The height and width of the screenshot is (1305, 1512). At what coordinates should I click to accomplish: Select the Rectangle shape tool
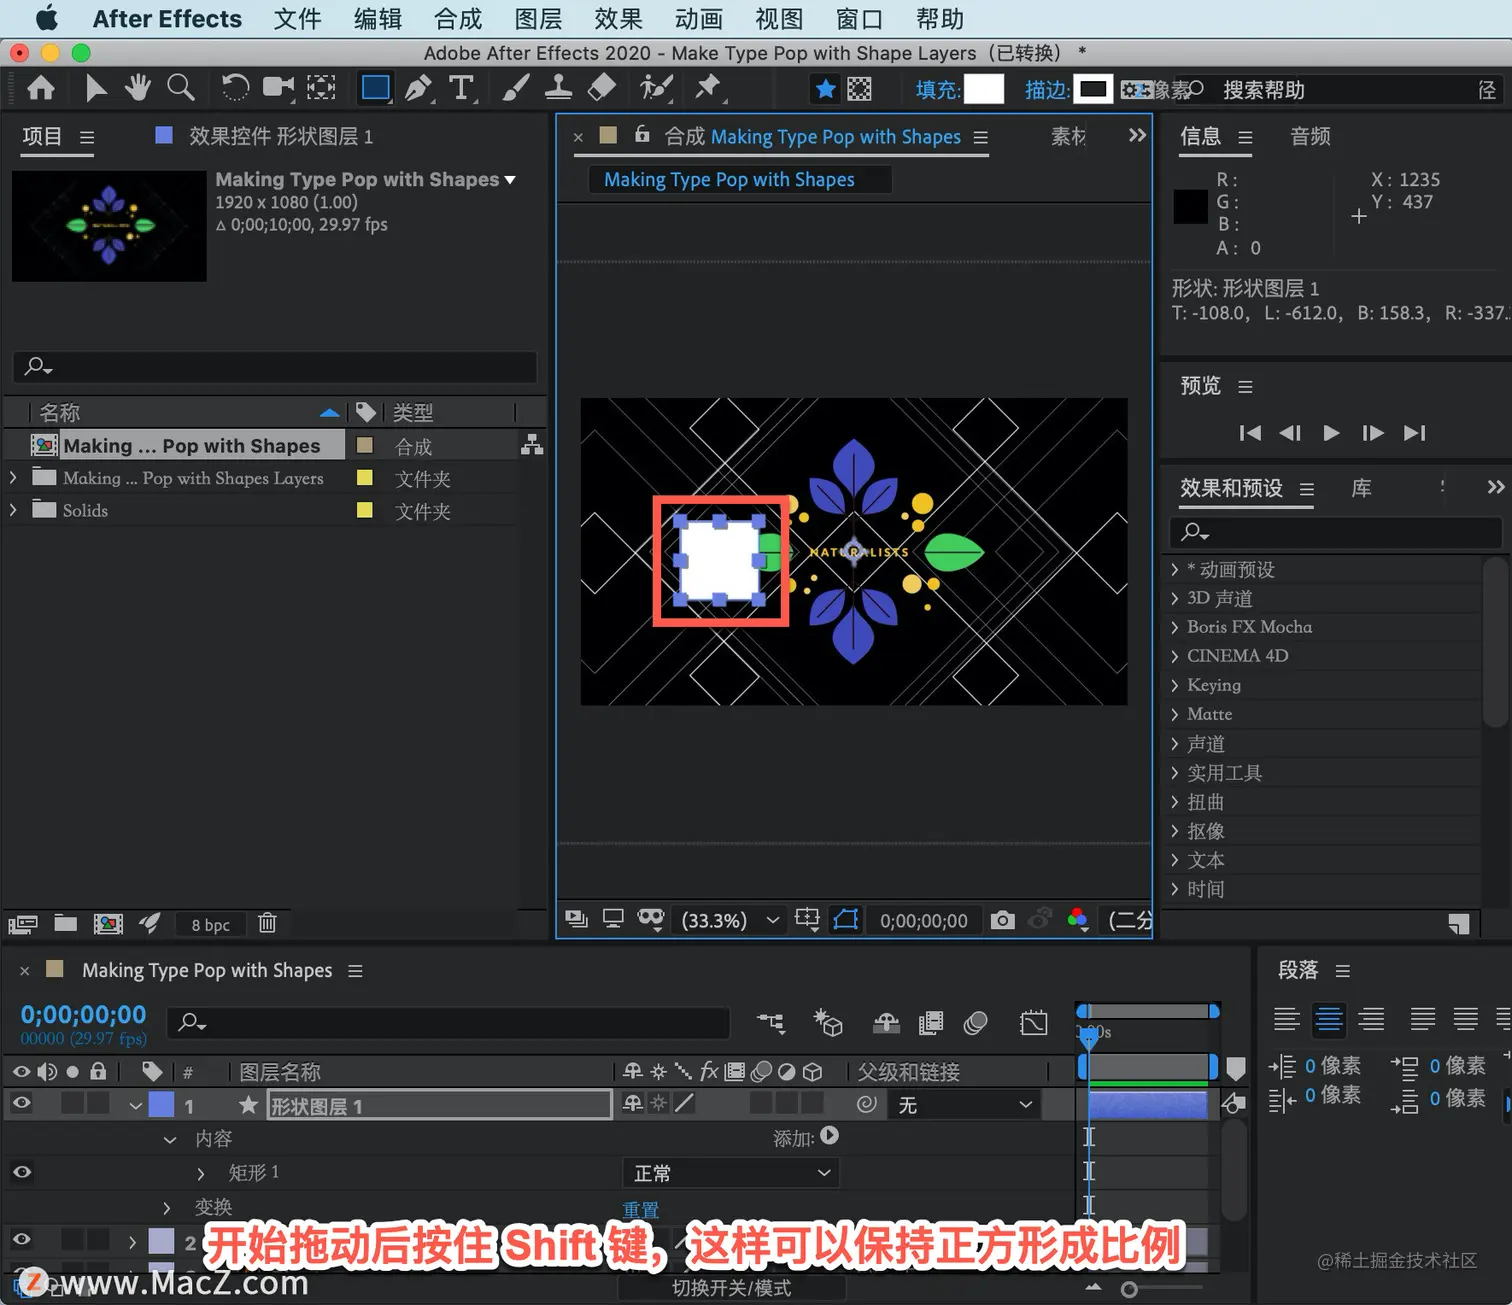click(x=375, y=89)
